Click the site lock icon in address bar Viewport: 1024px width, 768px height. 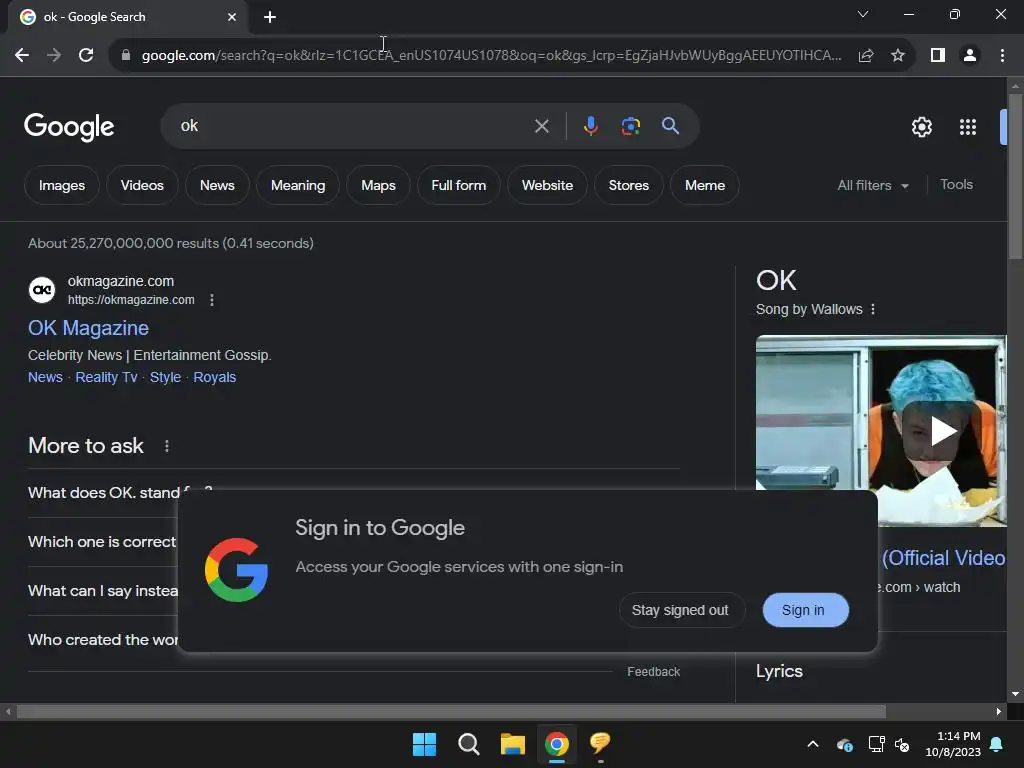[x=126, y=56]
